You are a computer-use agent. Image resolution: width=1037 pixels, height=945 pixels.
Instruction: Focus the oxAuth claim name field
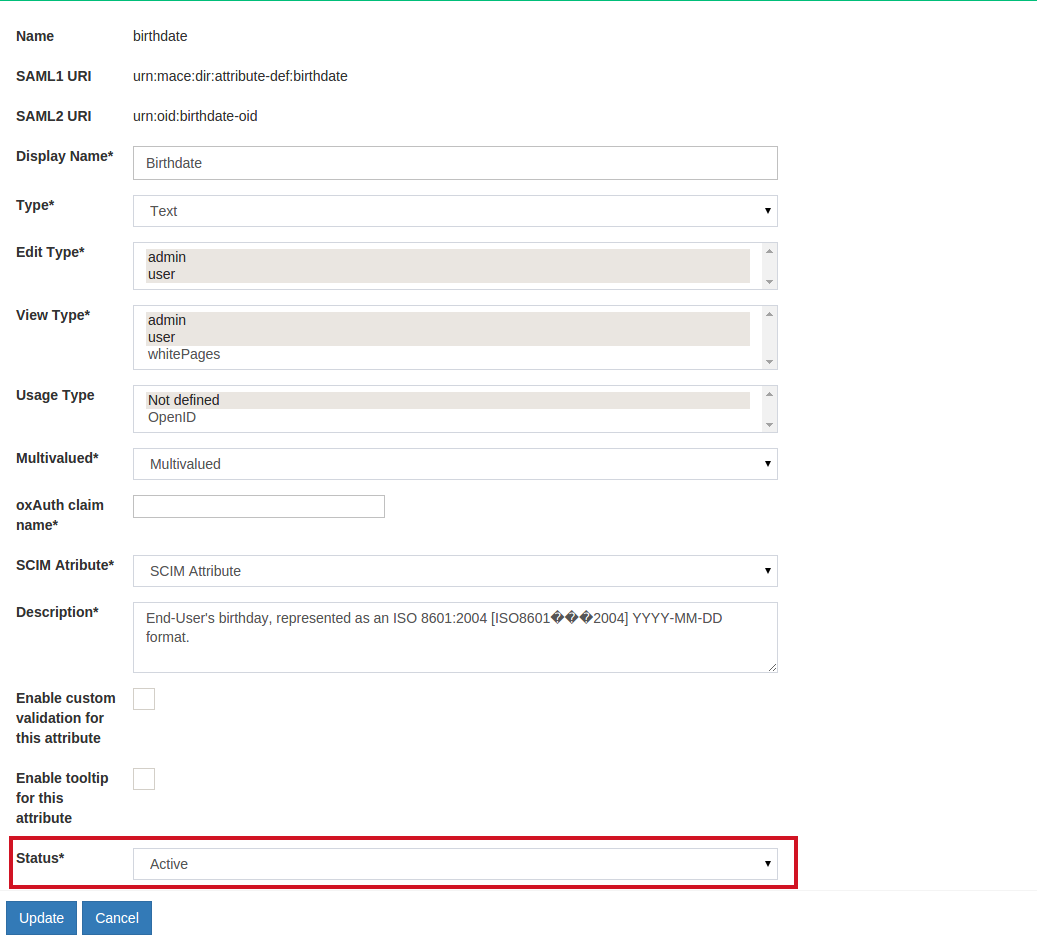259,507
